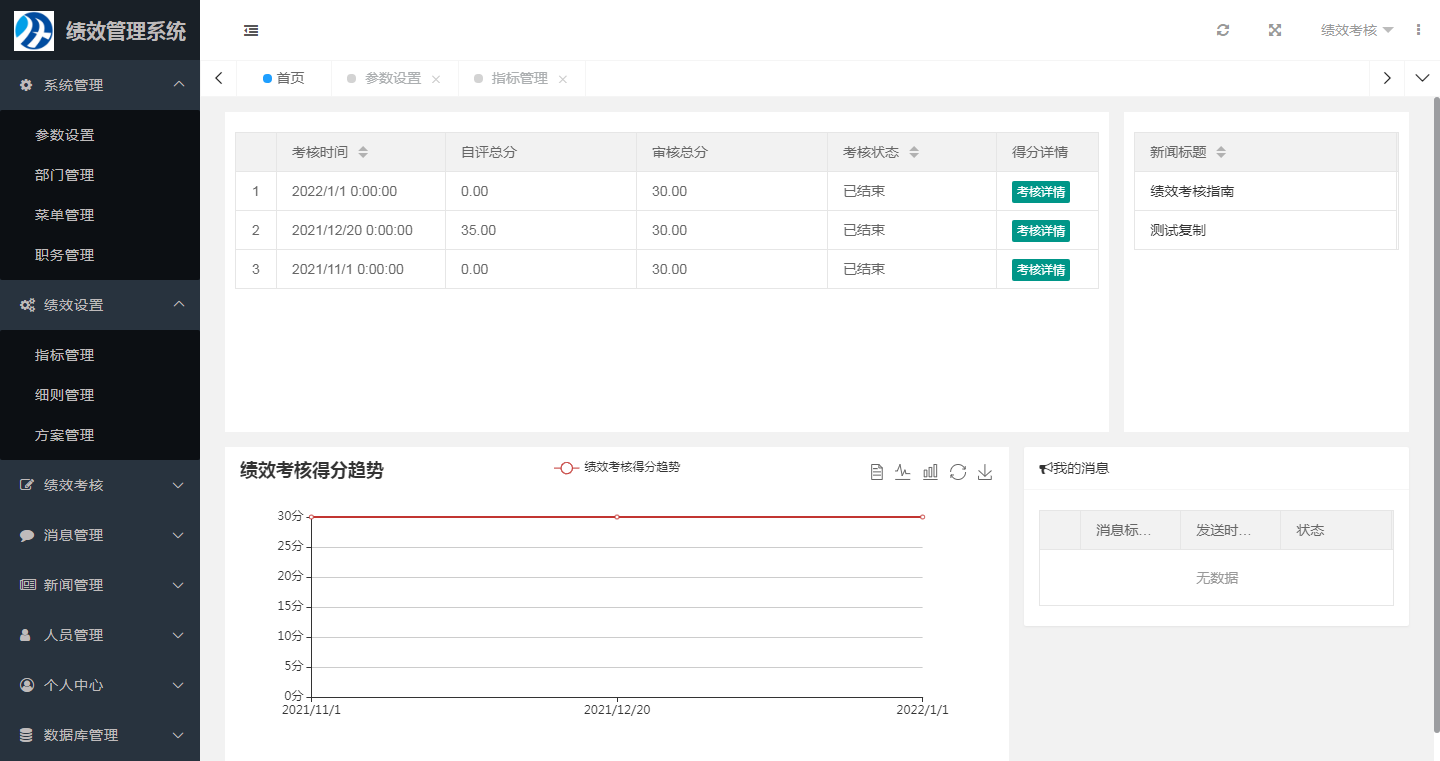This screenshot has width=1440, height=761.
Task: Close the 指标管理 tab
Action: tap(563, 79)
